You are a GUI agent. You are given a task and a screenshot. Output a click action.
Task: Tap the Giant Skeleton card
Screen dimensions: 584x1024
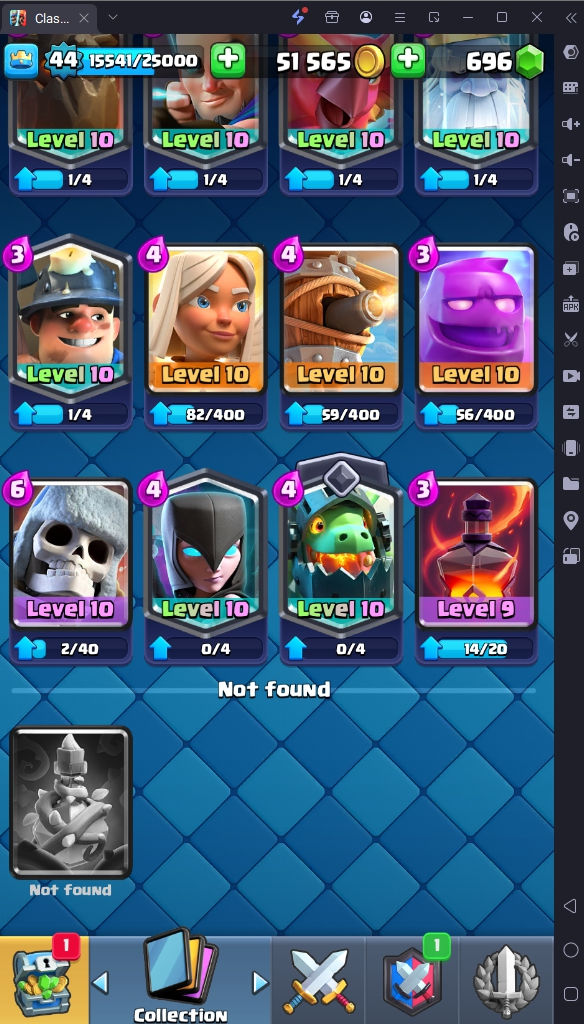(x=71, y=554)
